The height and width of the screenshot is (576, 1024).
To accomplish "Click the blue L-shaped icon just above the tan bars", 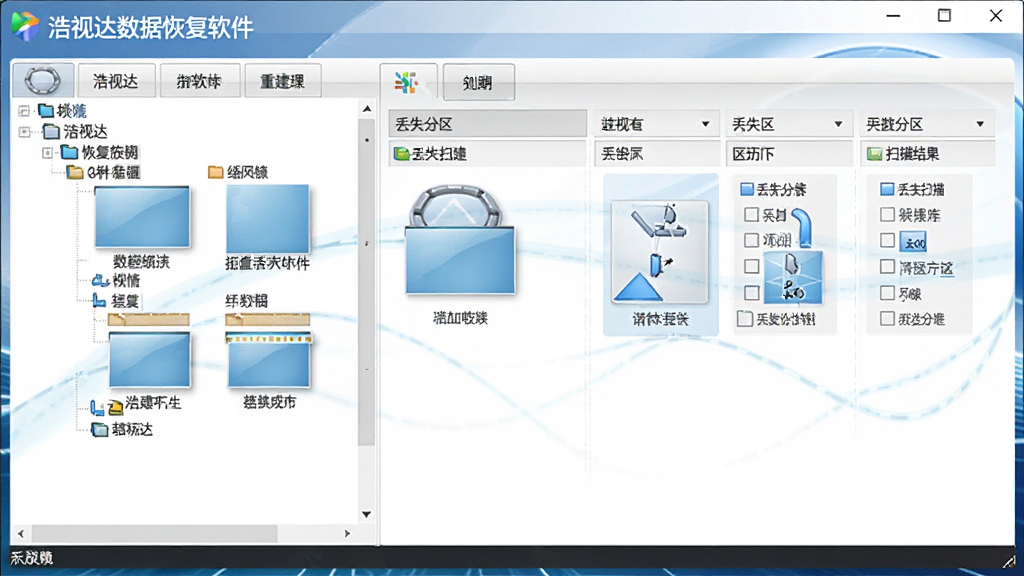I will [x=99, y=300].
